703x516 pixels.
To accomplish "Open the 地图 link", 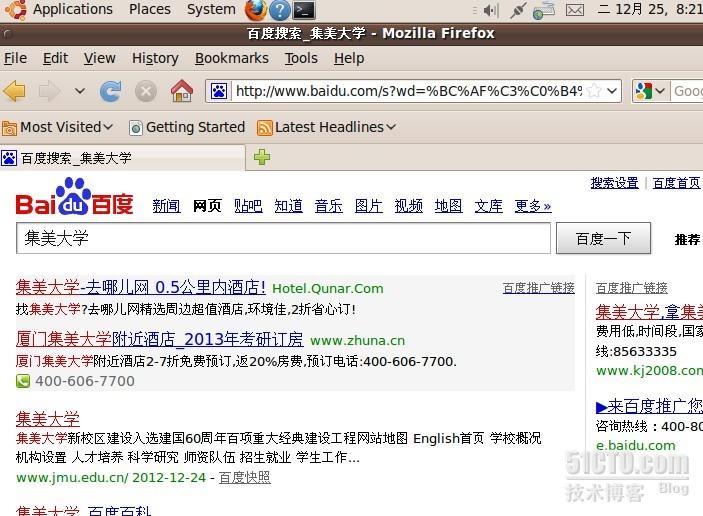I will coord(448,206).
